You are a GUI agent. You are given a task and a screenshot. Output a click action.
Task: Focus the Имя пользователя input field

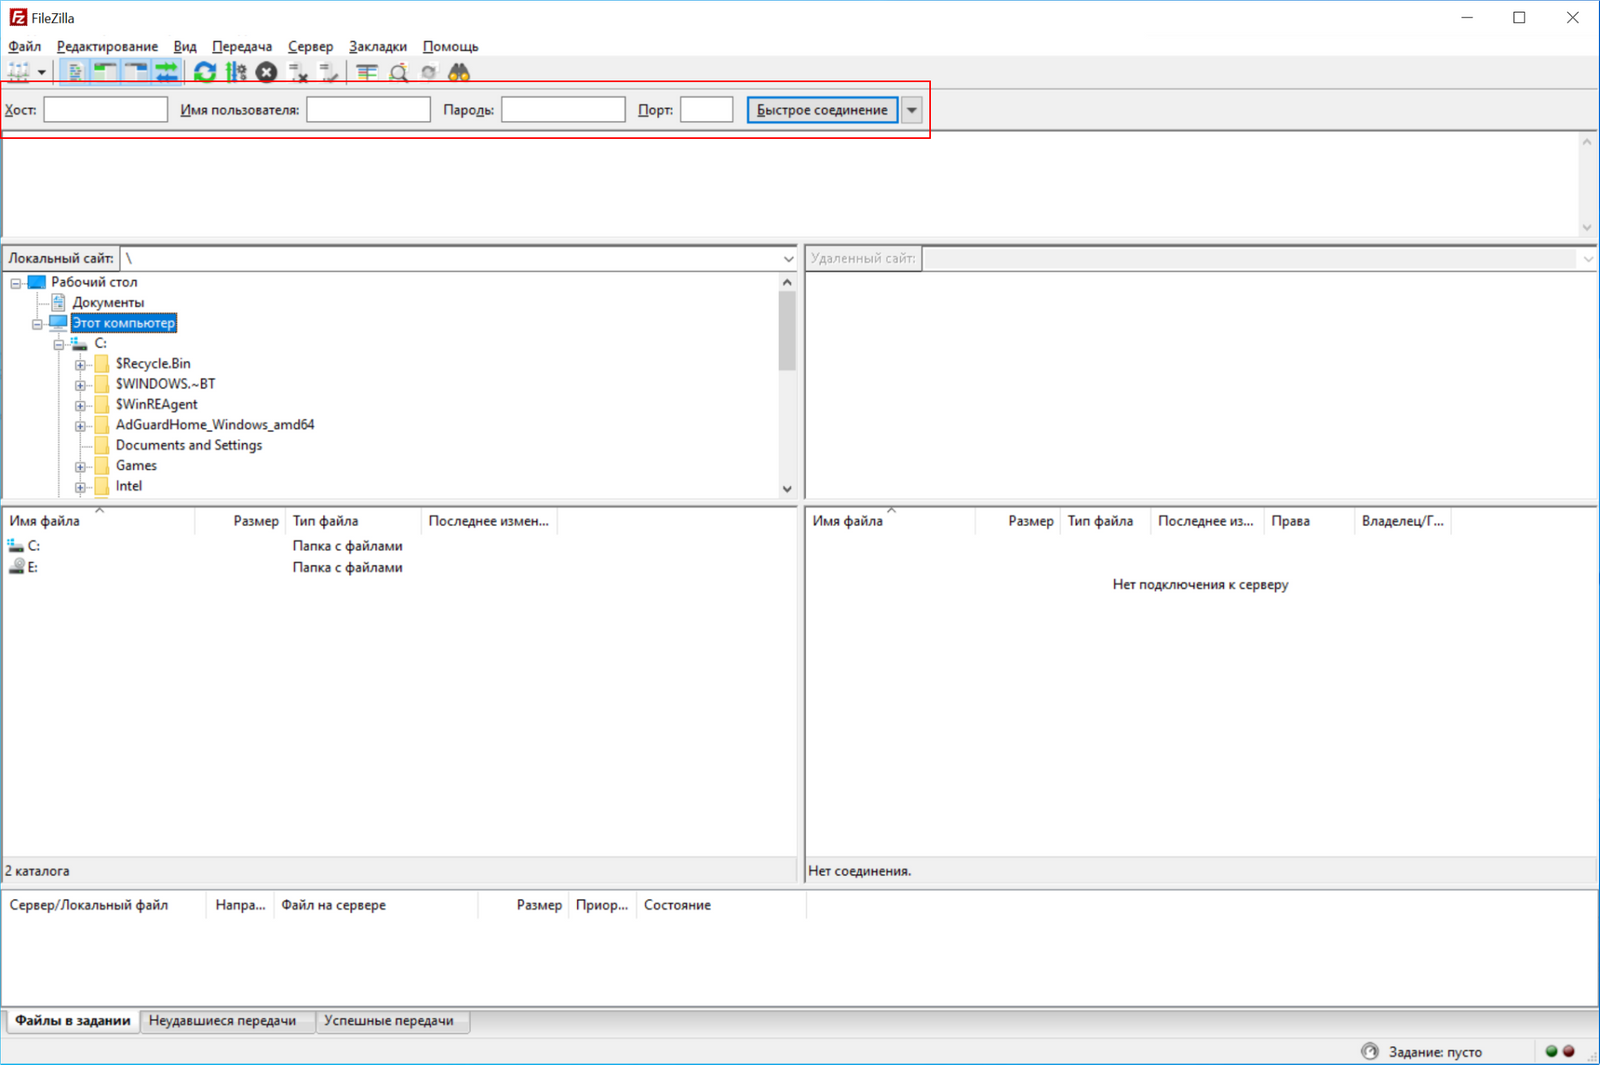[368, 110]
